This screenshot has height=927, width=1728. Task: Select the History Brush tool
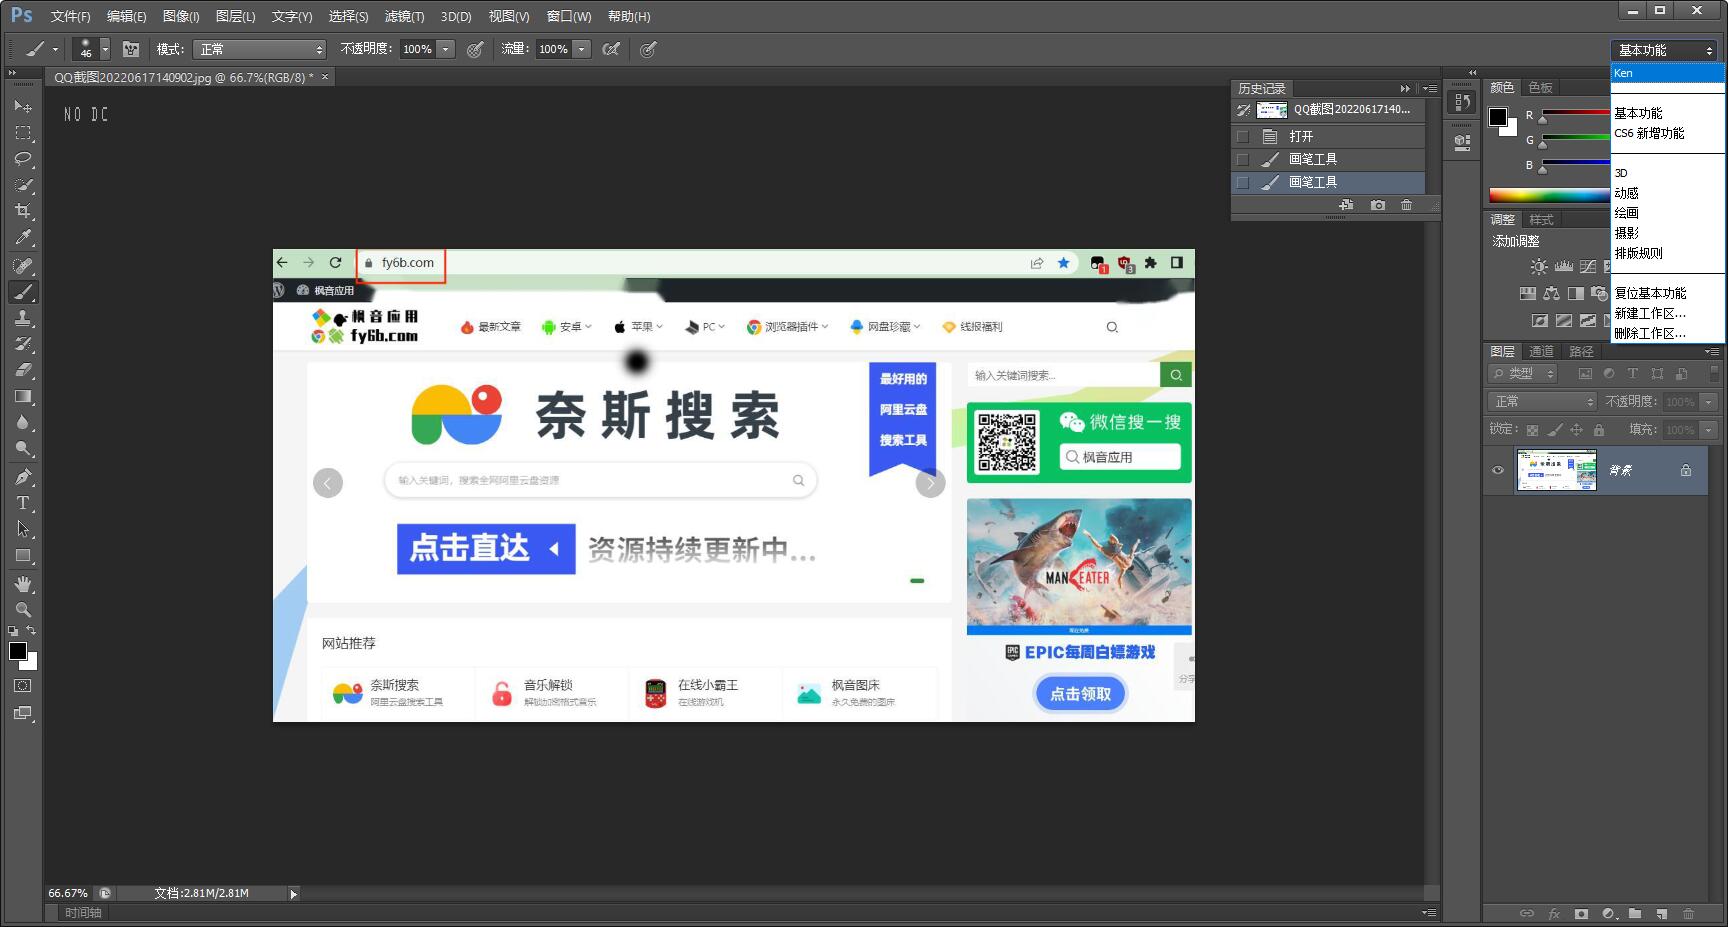point(23,344)
